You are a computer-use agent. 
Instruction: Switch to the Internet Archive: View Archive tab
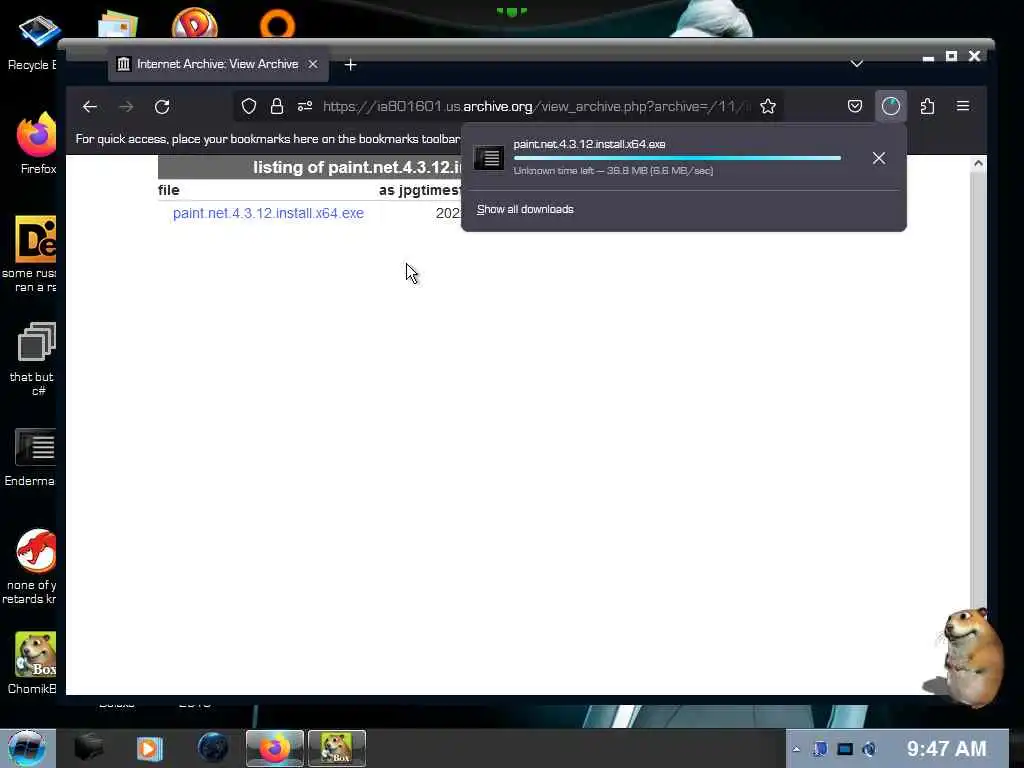pos(218,64)
